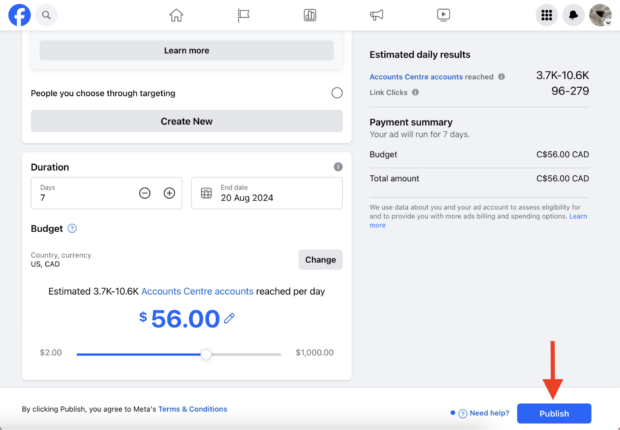Edit the budget with the pencil icon
Viewport: 620px width, 430px height.
point(229,318)
